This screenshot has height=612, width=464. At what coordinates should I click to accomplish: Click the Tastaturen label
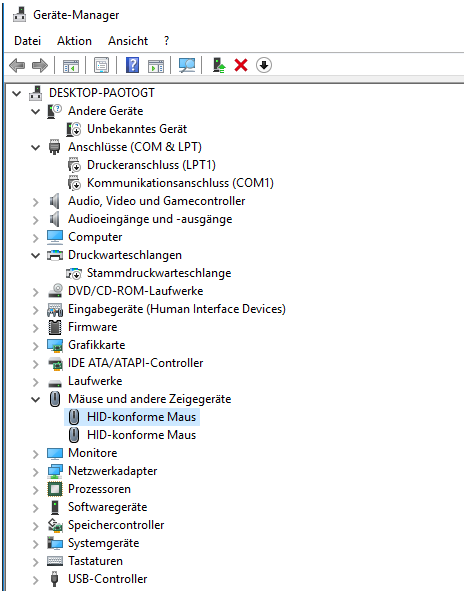(x=96, y=561)
